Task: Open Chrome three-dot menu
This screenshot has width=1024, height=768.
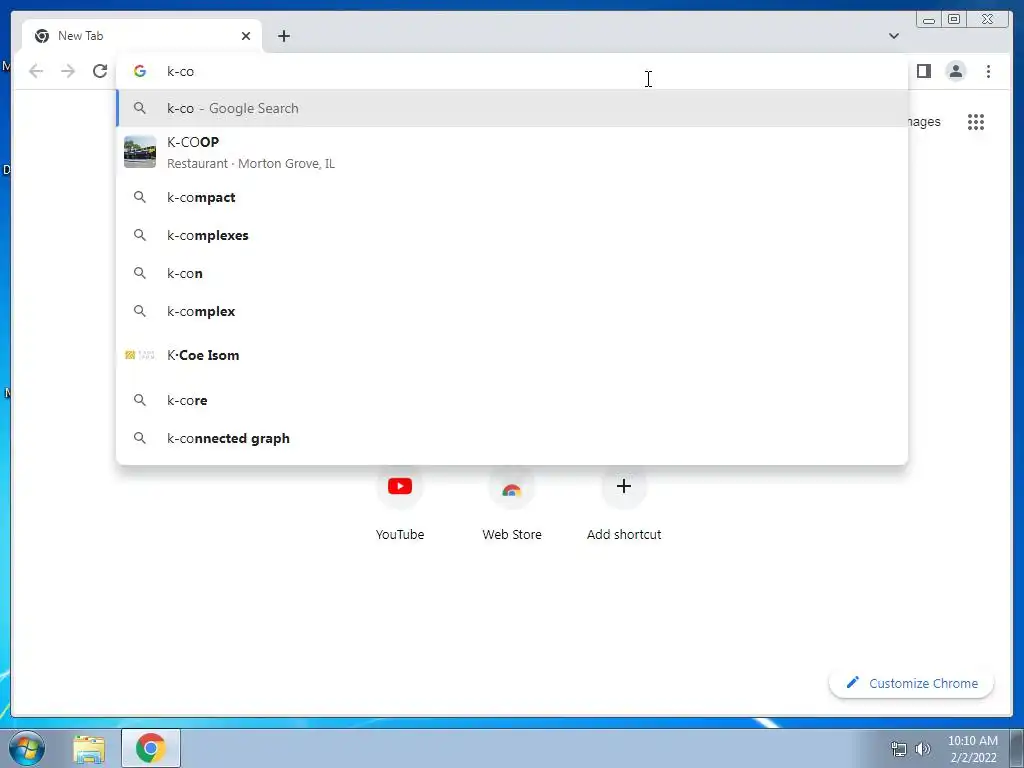Action: click(x=988, y=71)
